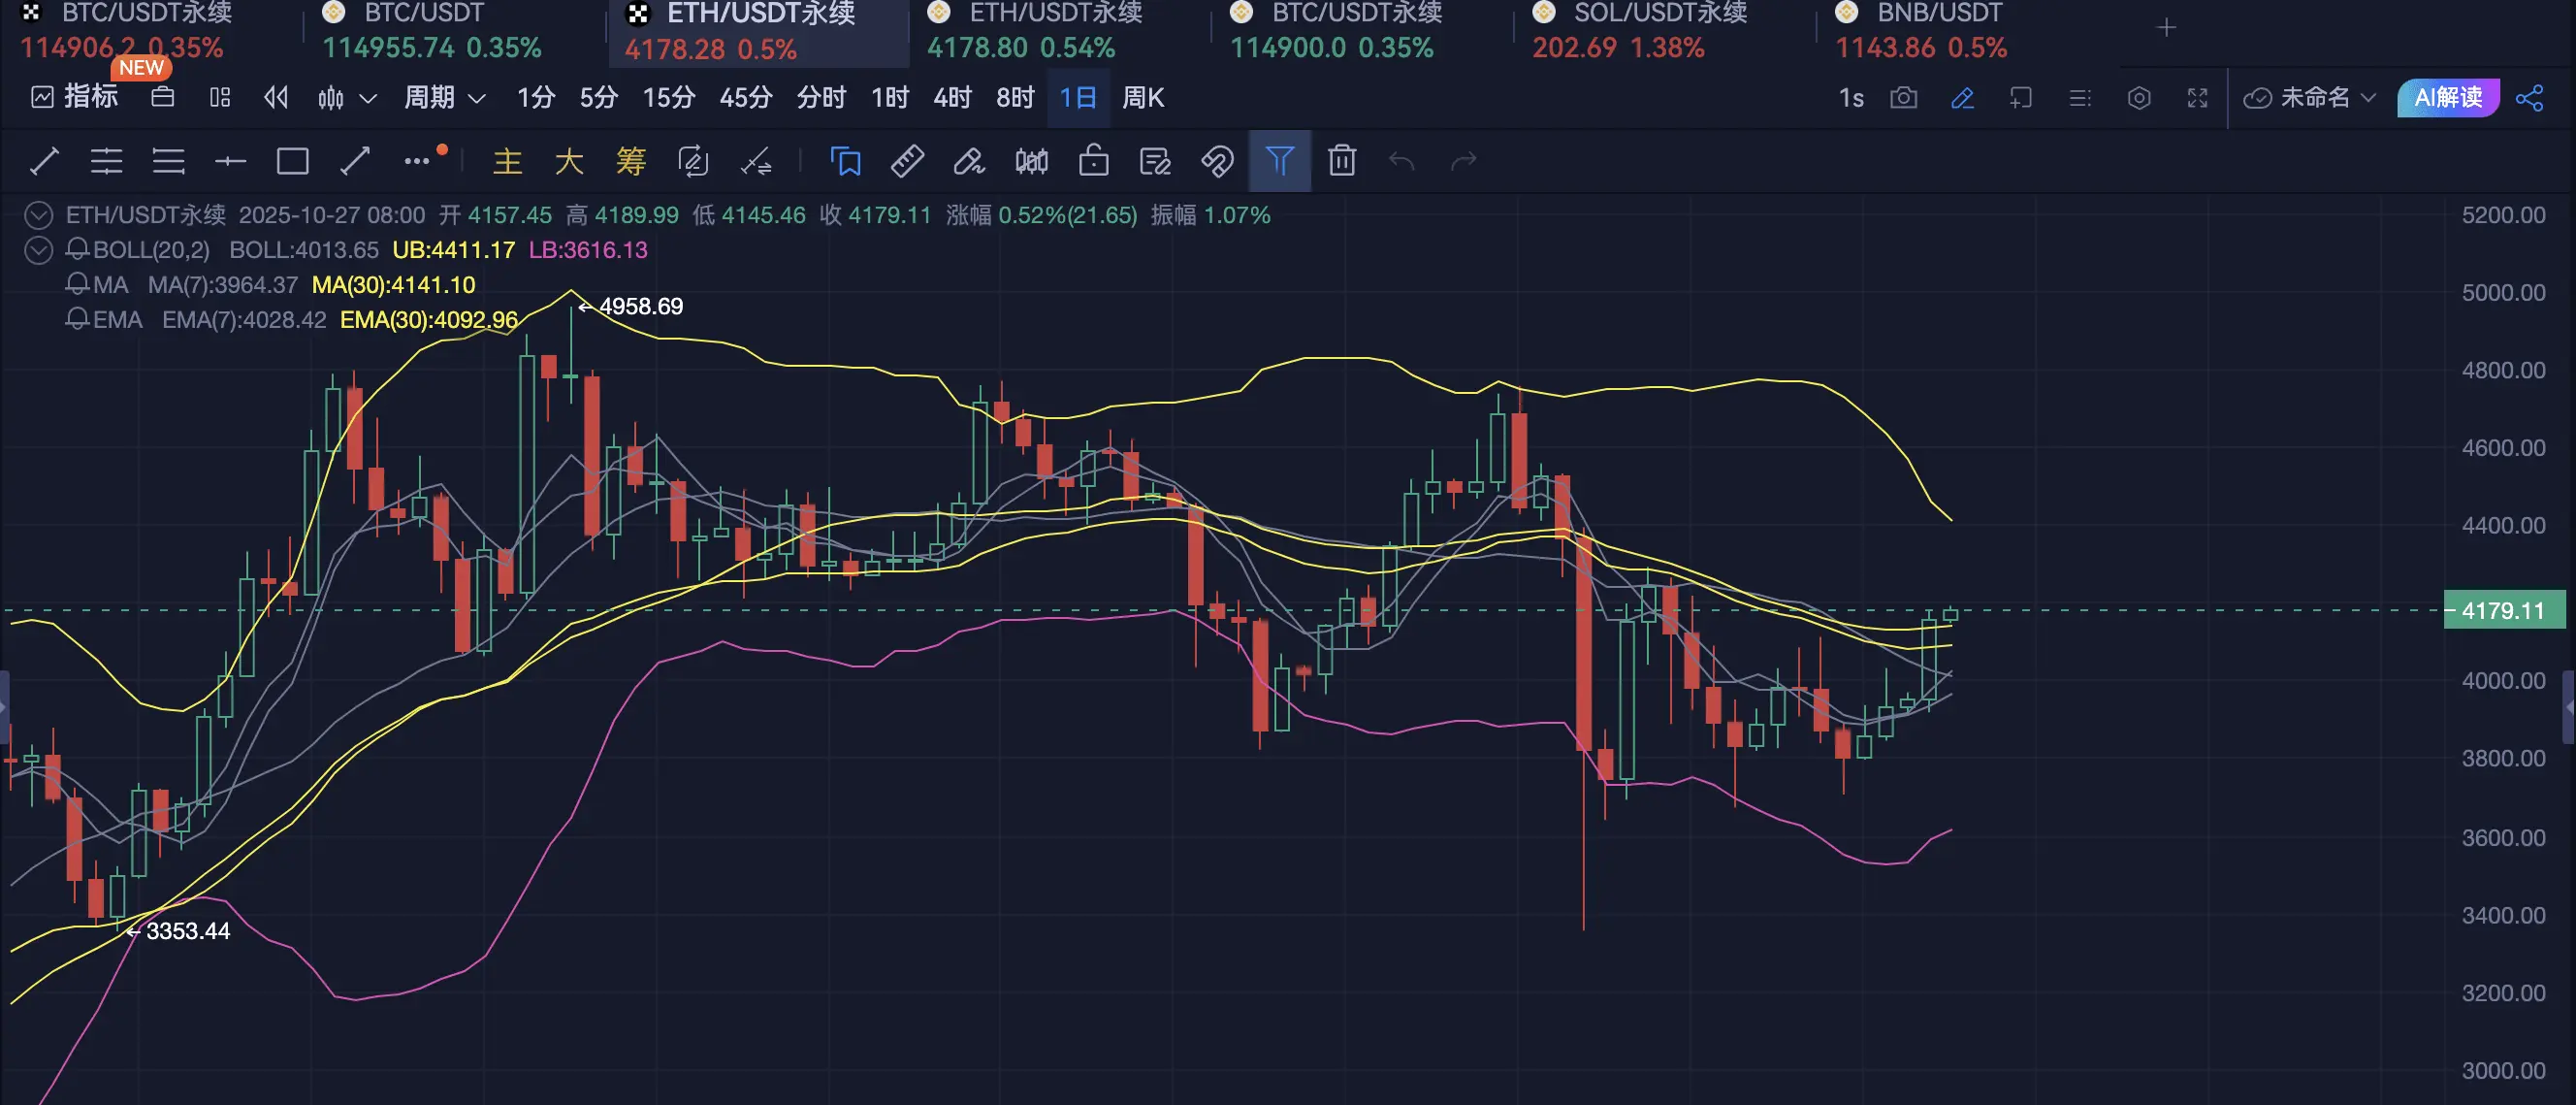Viewport: 2576px width, 1105px height.
Task: Select the 4时 timeframe
Action: (951, 98)
